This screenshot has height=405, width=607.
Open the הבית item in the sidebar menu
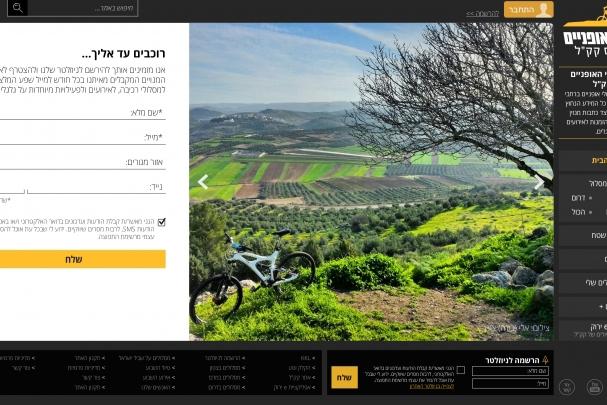(x=599, y=160)
